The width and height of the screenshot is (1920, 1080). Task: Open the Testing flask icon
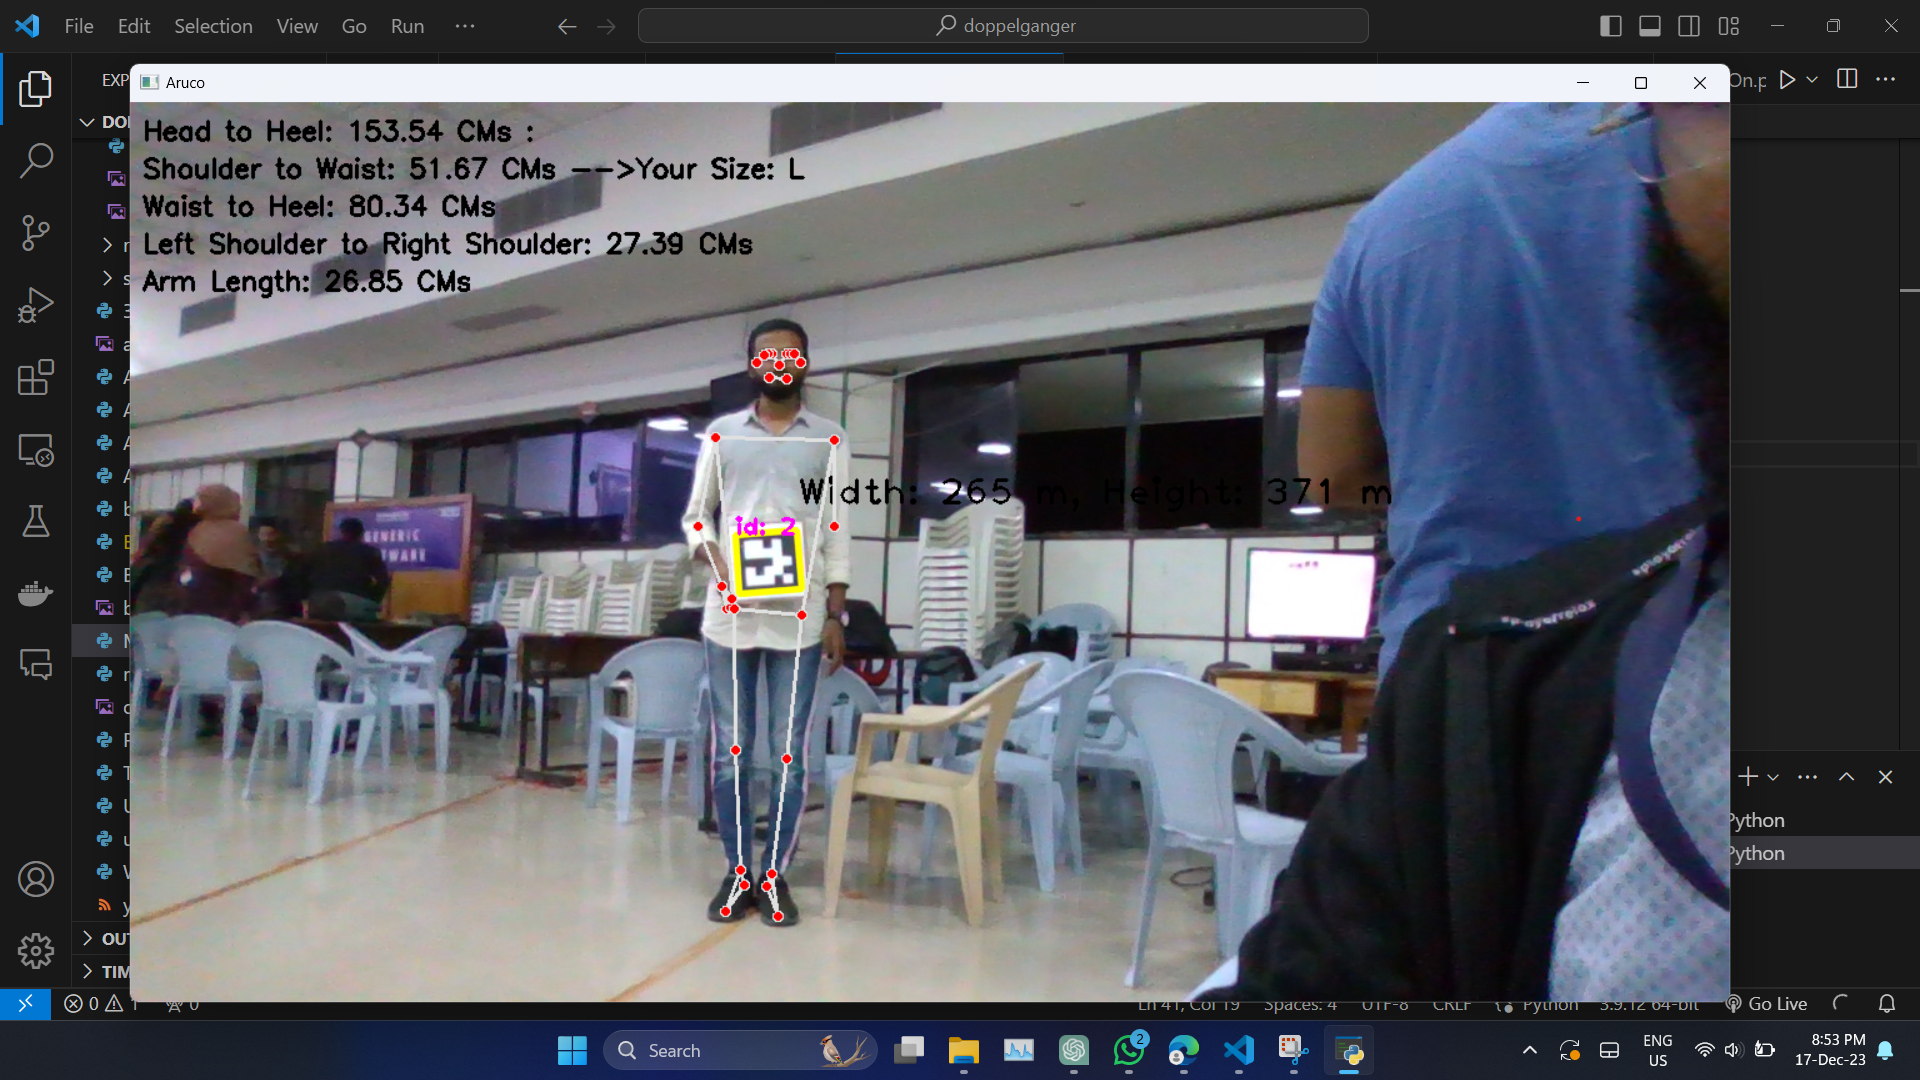click(x=36, y=521)
